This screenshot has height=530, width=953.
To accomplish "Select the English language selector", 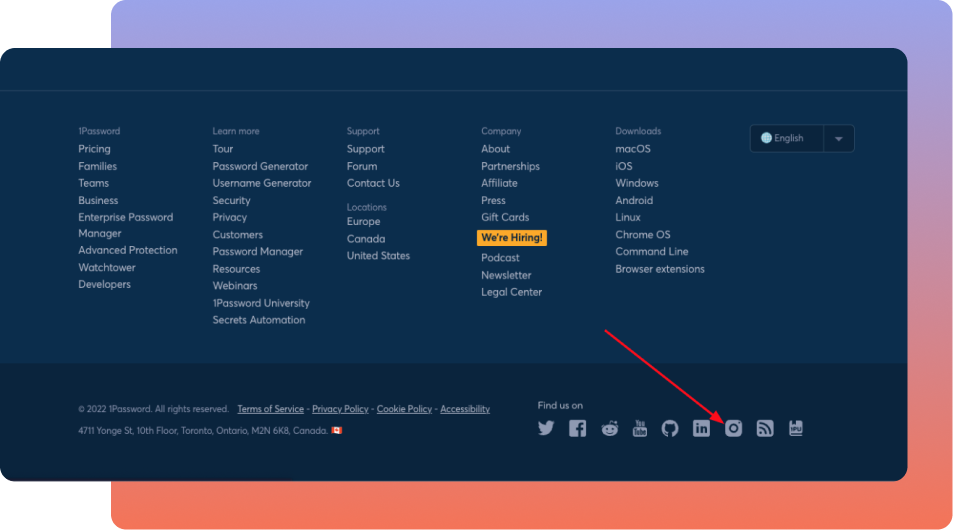I will pos(787,139).
